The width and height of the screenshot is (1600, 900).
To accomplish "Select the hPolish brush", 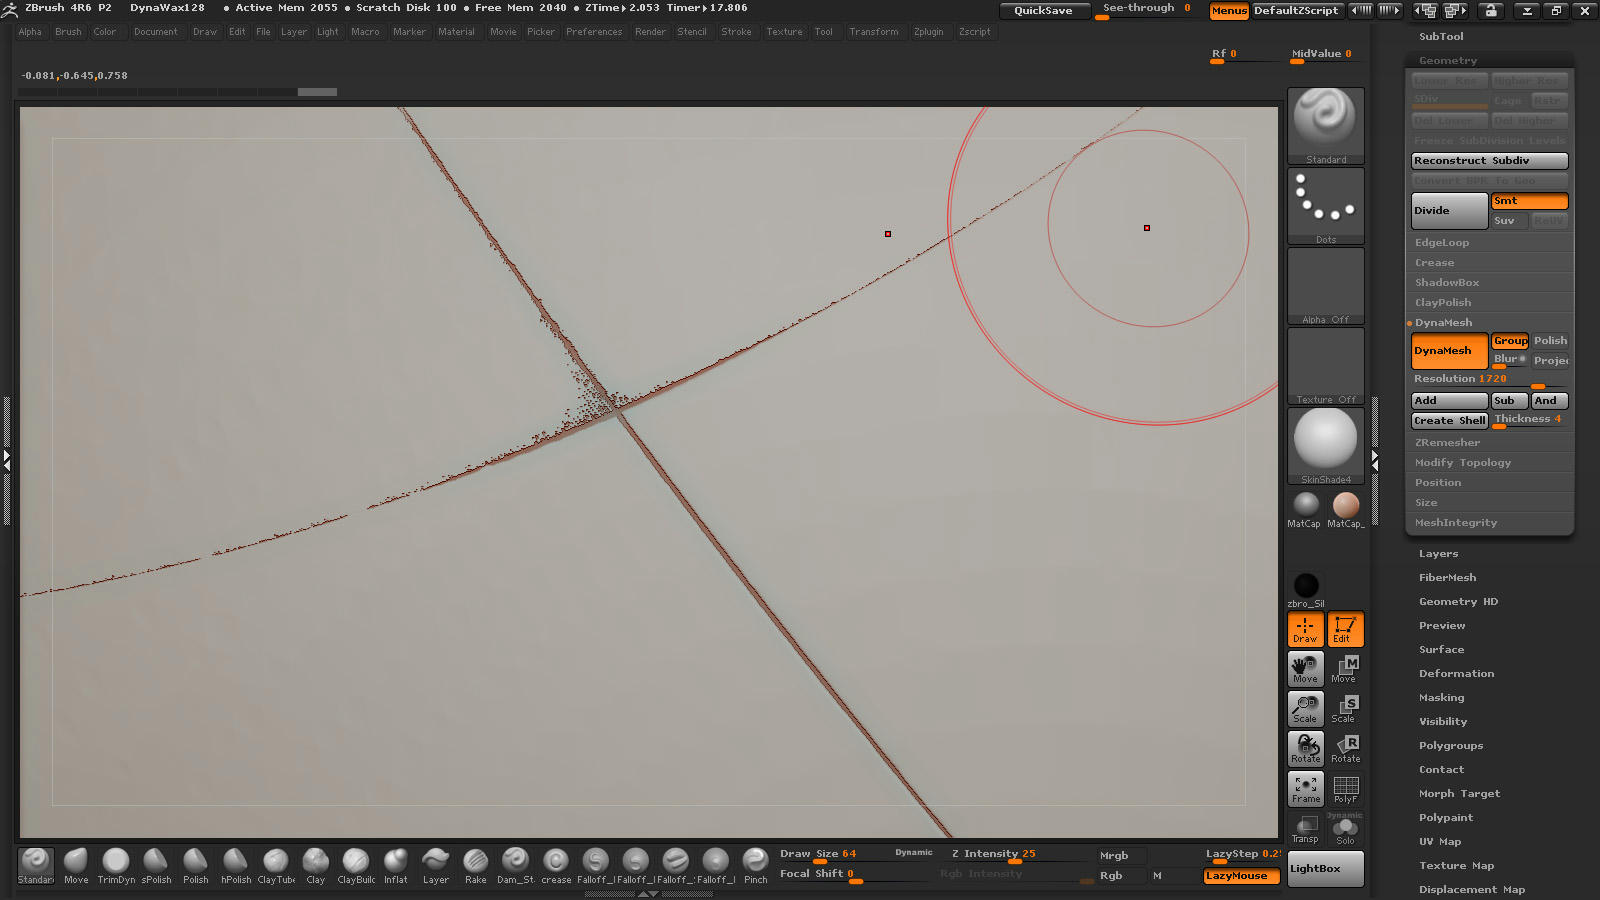I will click(x=236, y=866).
